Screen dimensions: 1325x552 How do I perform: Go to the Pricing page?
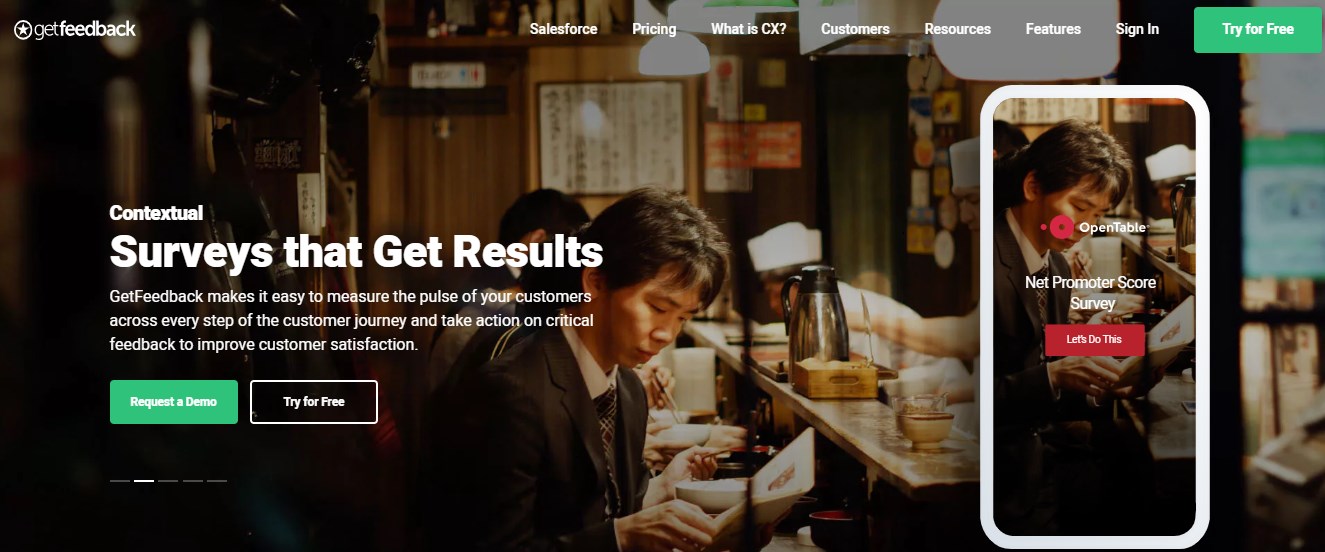[654, 29]
